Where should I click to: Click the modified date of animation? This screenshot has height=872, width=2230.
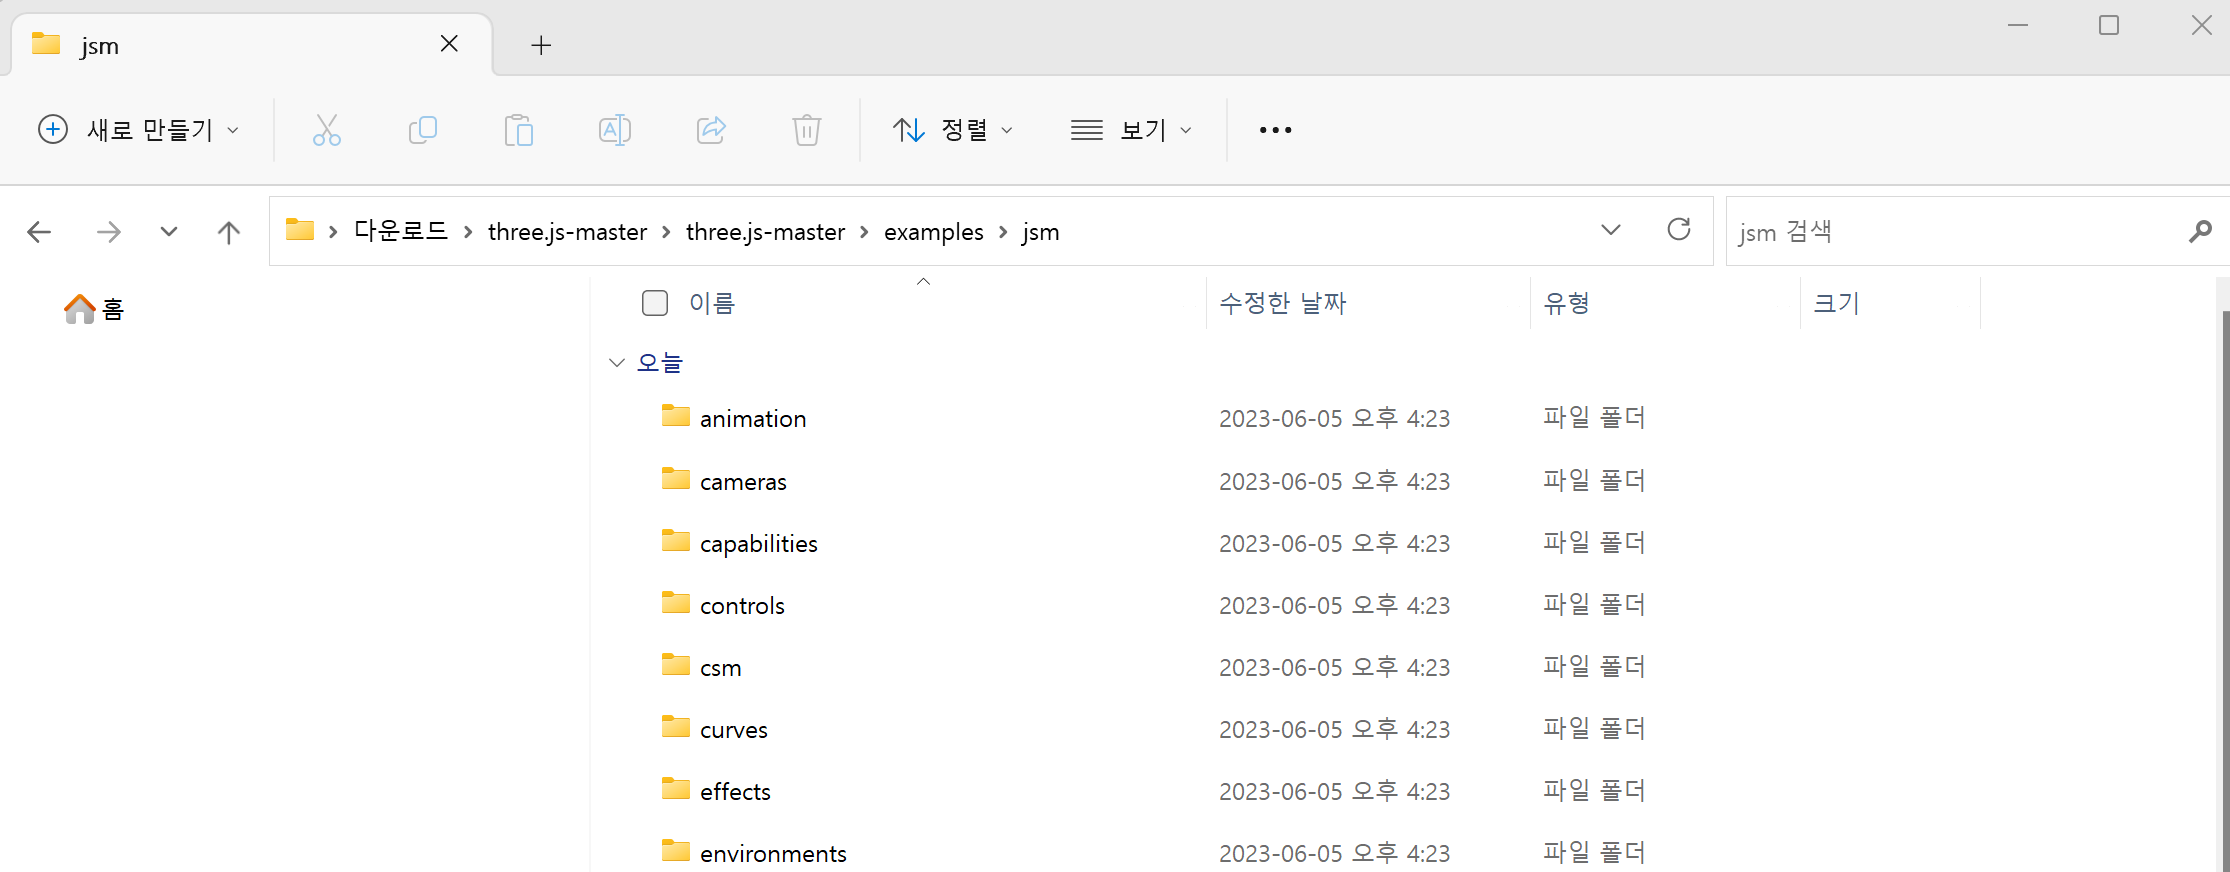click(x=1334, y=419)
